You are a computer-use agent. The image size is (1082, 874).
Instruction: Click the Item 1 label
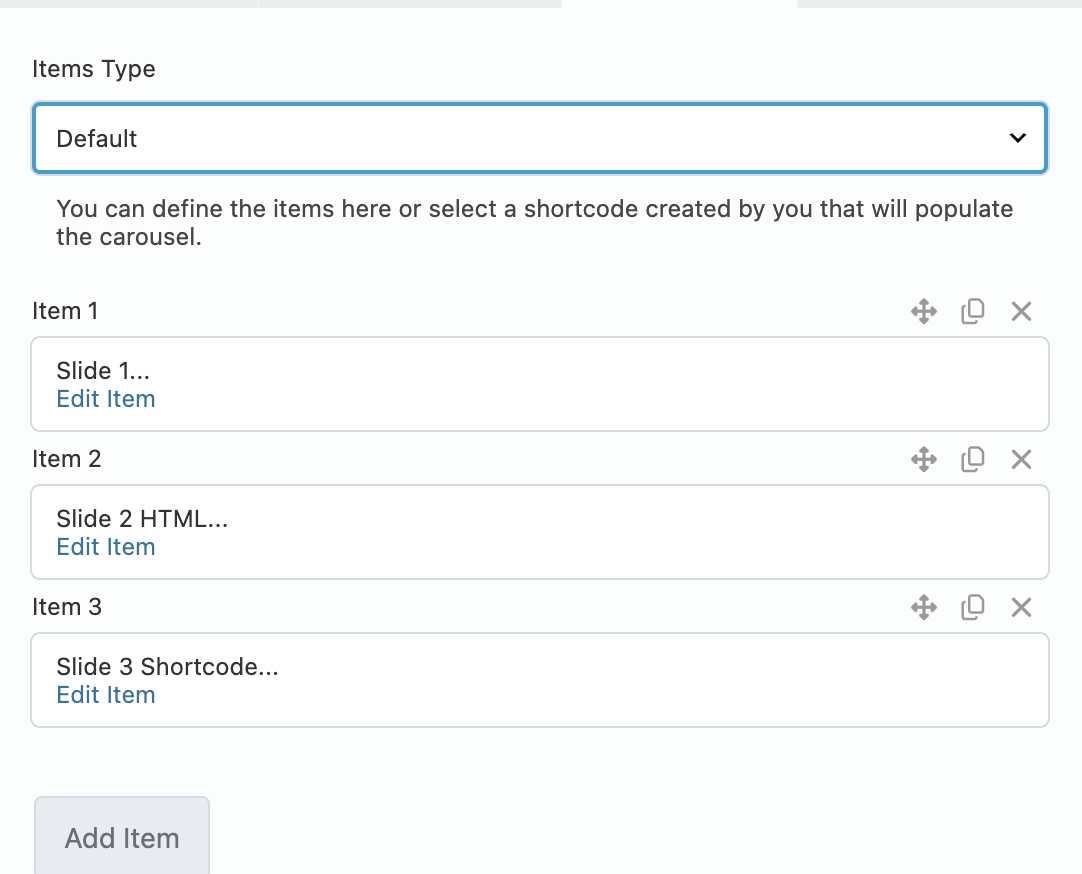(x=65, y=311)
